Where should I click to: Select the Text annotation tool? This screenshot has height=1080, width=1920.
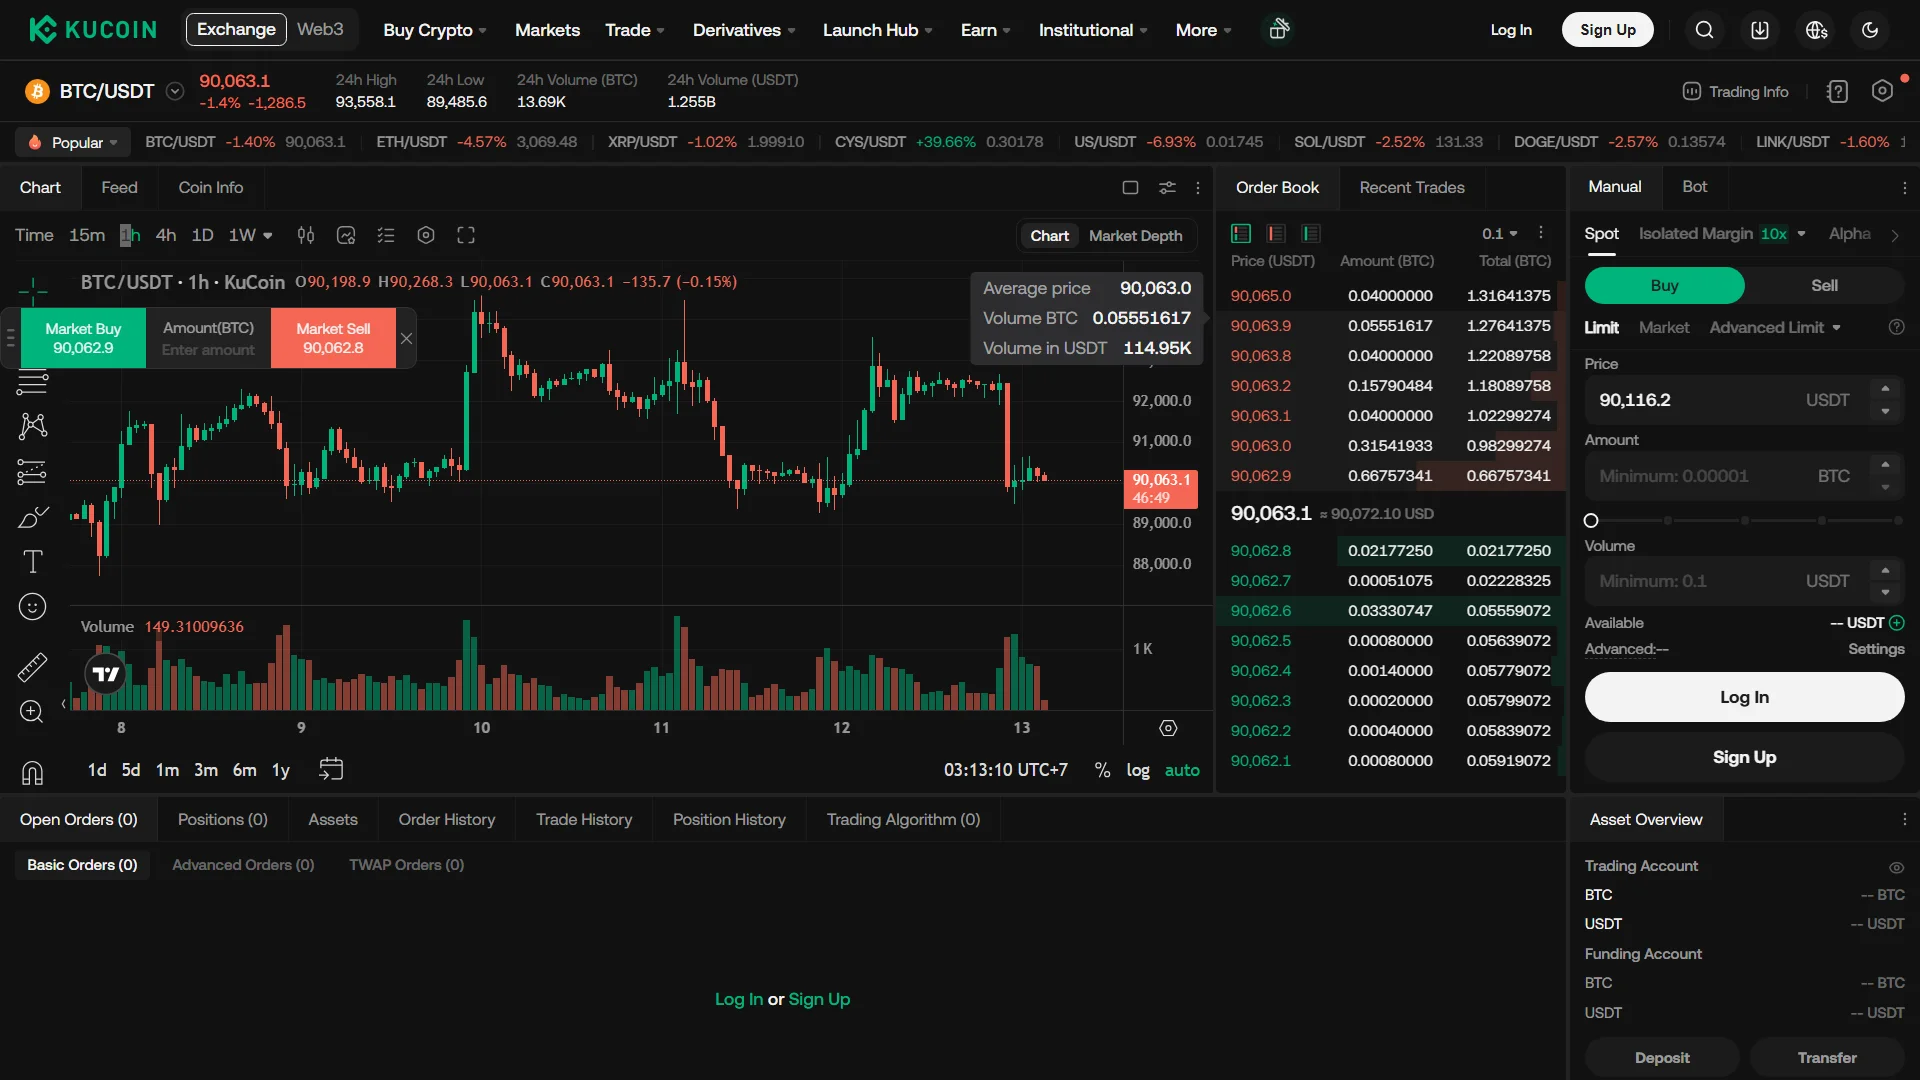coord(33,562)
